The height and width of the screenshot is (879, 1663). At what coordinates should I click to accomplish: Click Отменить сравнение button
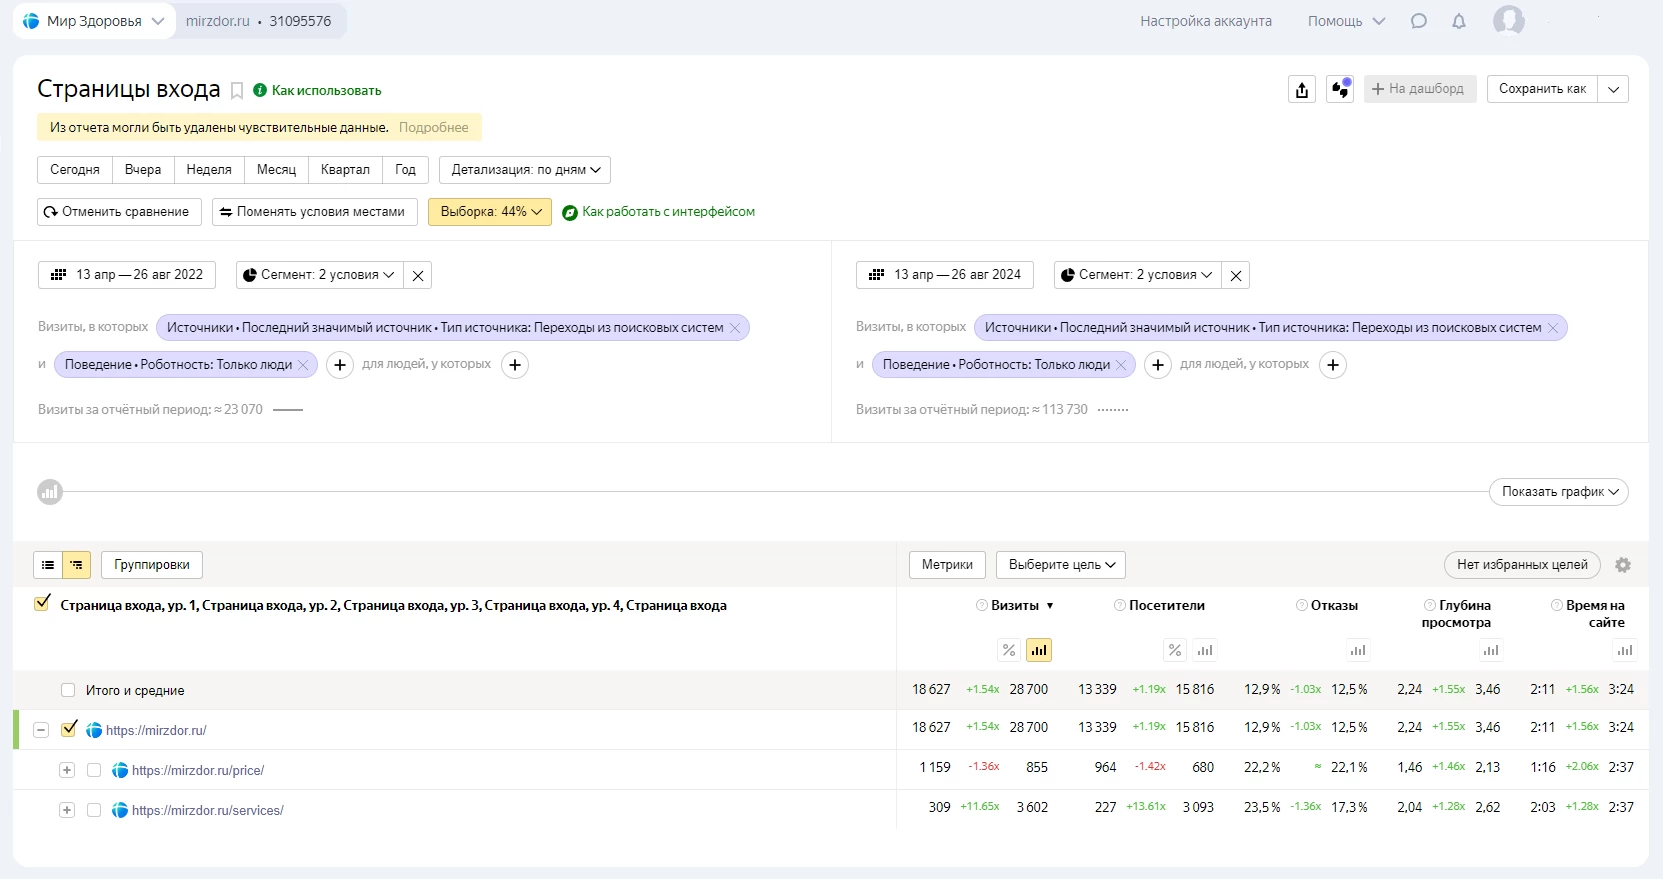pyautogui.click(x=119, y=212)
